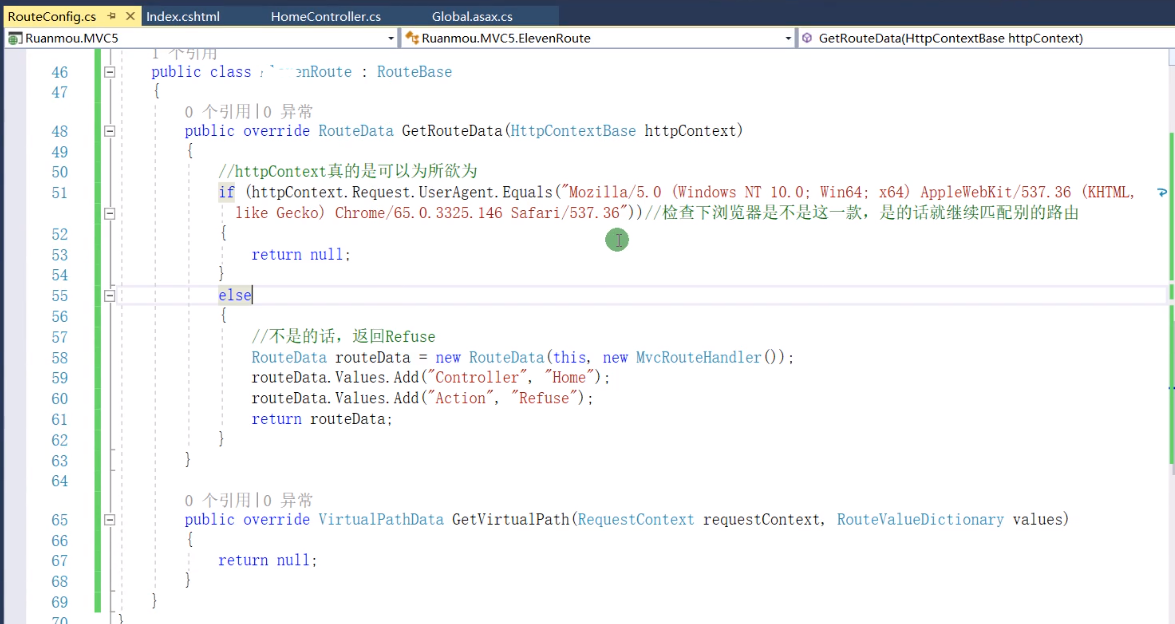
Task: Click the 'VirtualPathData' return type
Action: tap(381, 520)
